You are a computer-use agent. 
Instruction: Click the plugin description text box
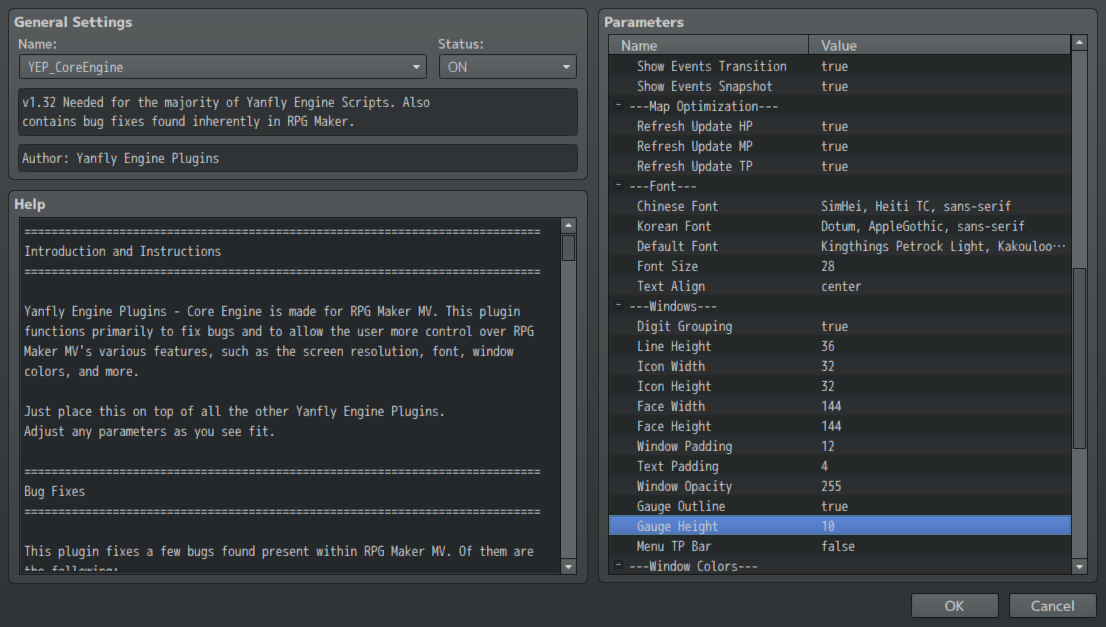click(298, 112)
